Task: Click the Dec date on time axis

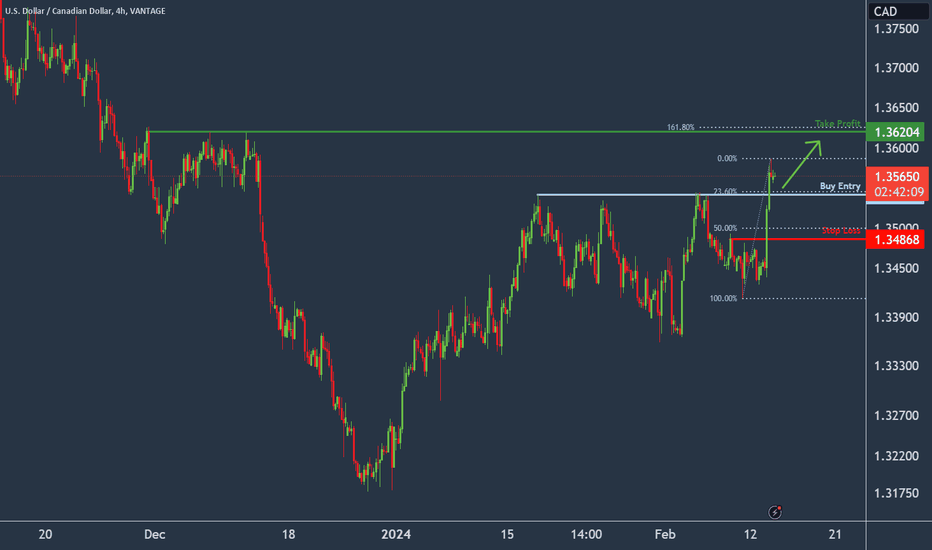Action: 155,535
